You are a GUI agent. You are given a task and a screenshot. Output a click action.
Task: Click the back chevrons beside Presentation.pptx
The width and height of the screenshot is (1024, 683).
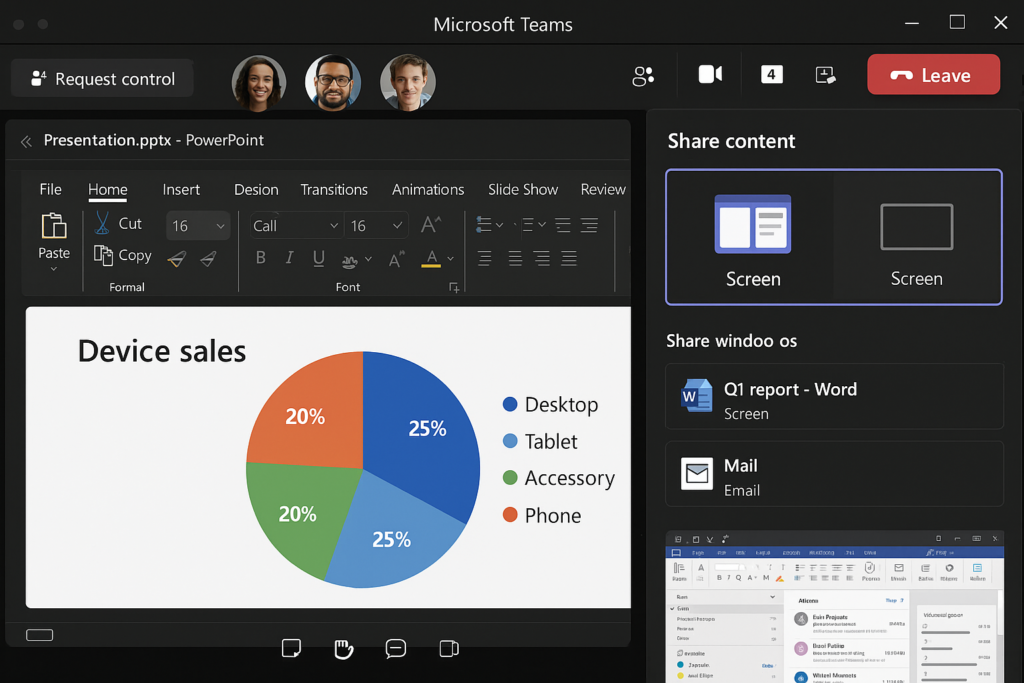click(26, 142)
